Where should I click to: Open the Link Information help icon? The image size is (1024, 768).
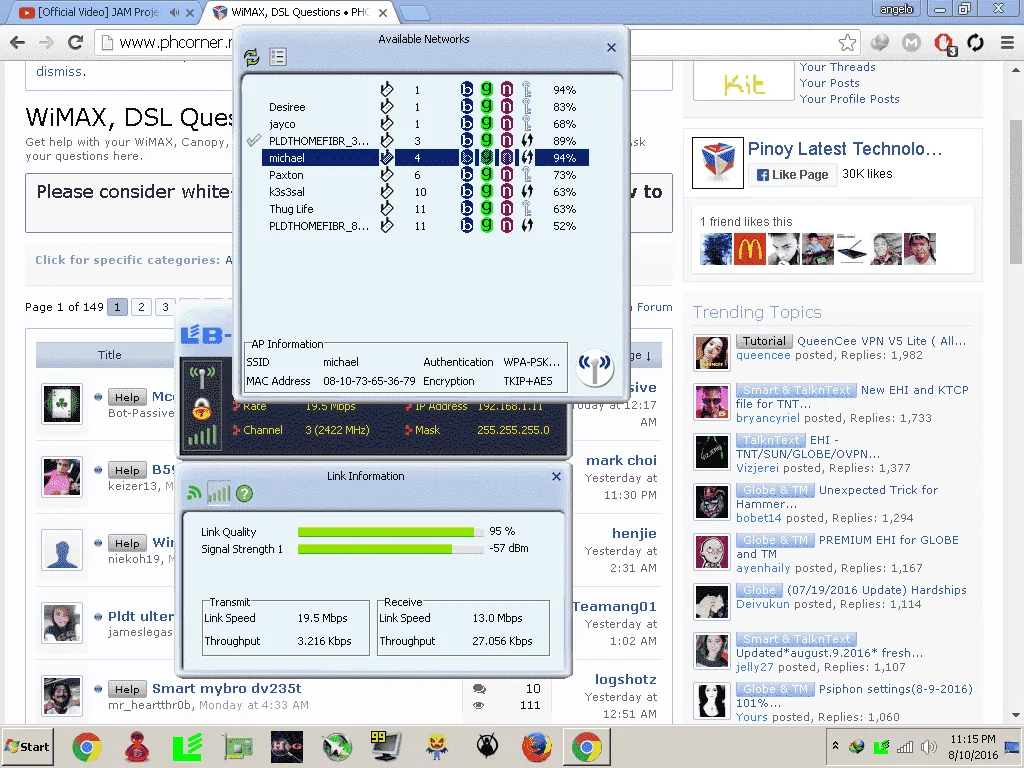click(x=244, y=494)
